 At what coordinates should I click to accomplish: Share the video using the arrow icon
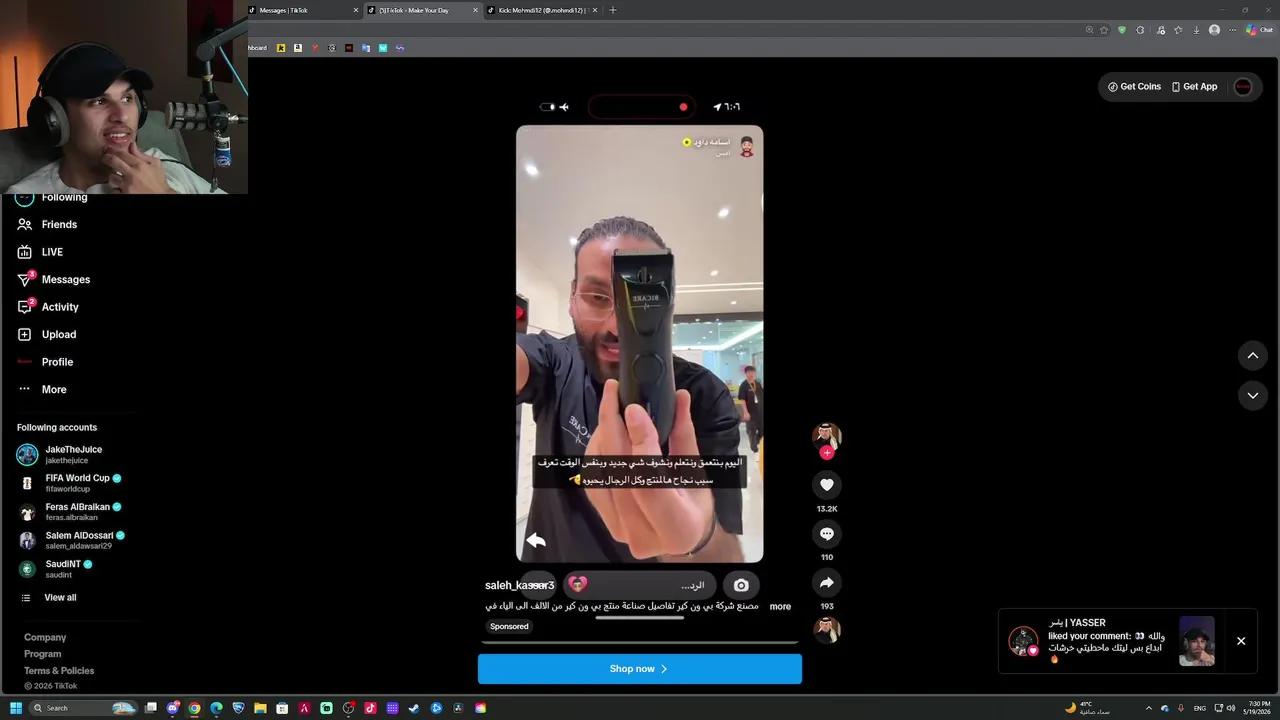827,582
